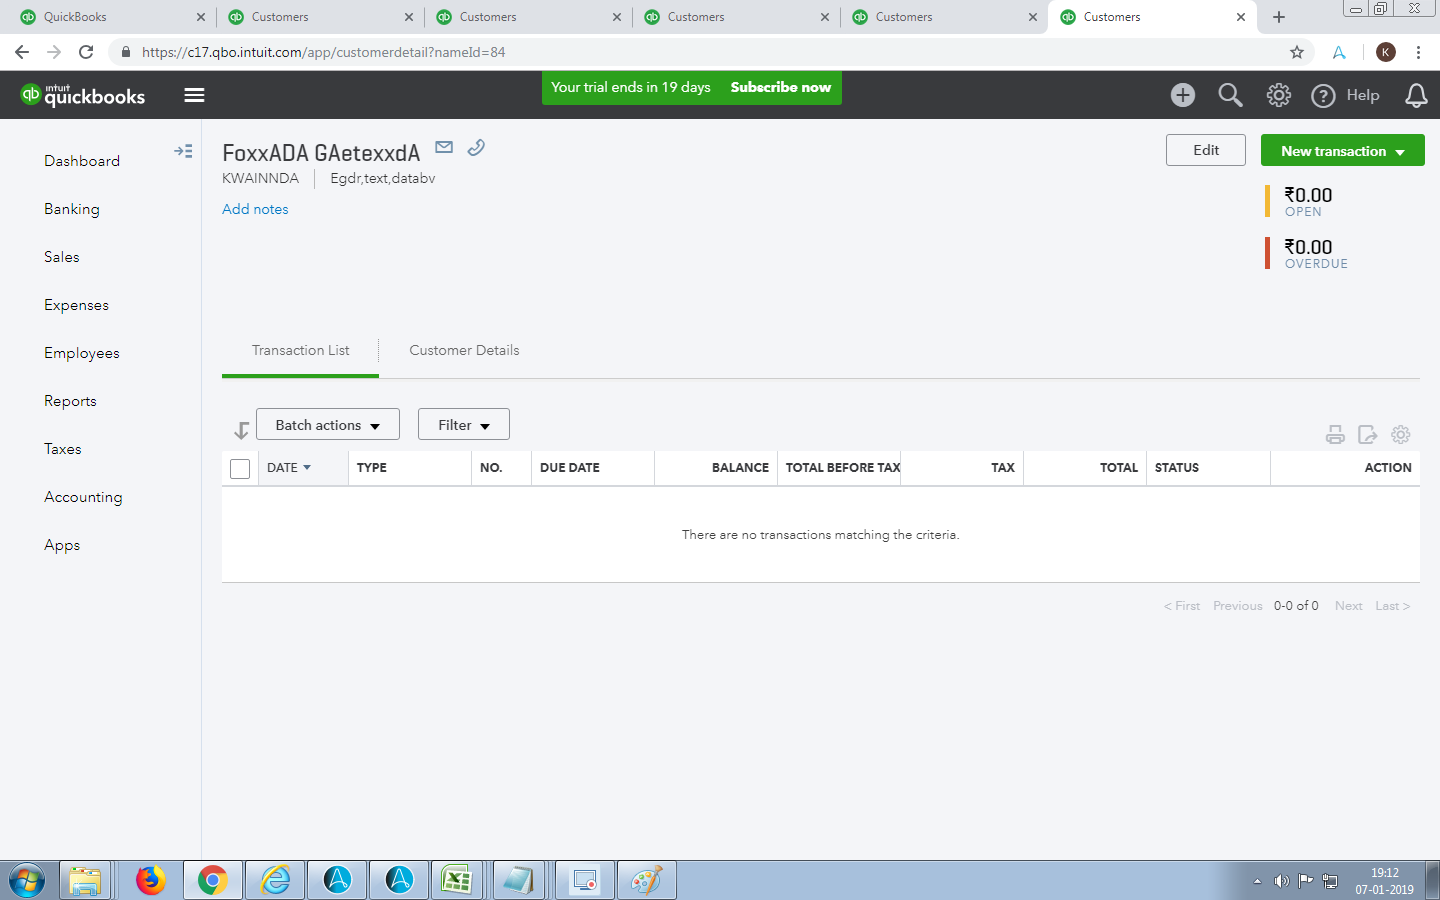
Task: Expand the New transaction dropdown
Action: click(1343, 150)
